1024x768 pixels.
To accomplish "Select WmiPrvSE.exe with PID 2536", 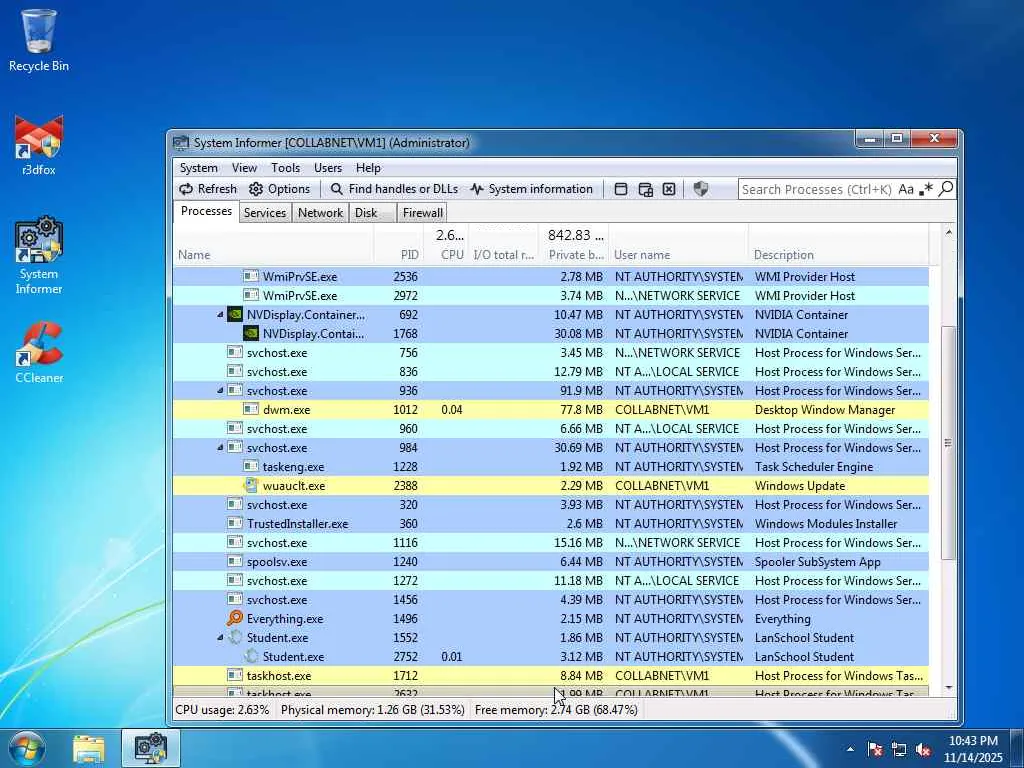I will tap(551, 277).
